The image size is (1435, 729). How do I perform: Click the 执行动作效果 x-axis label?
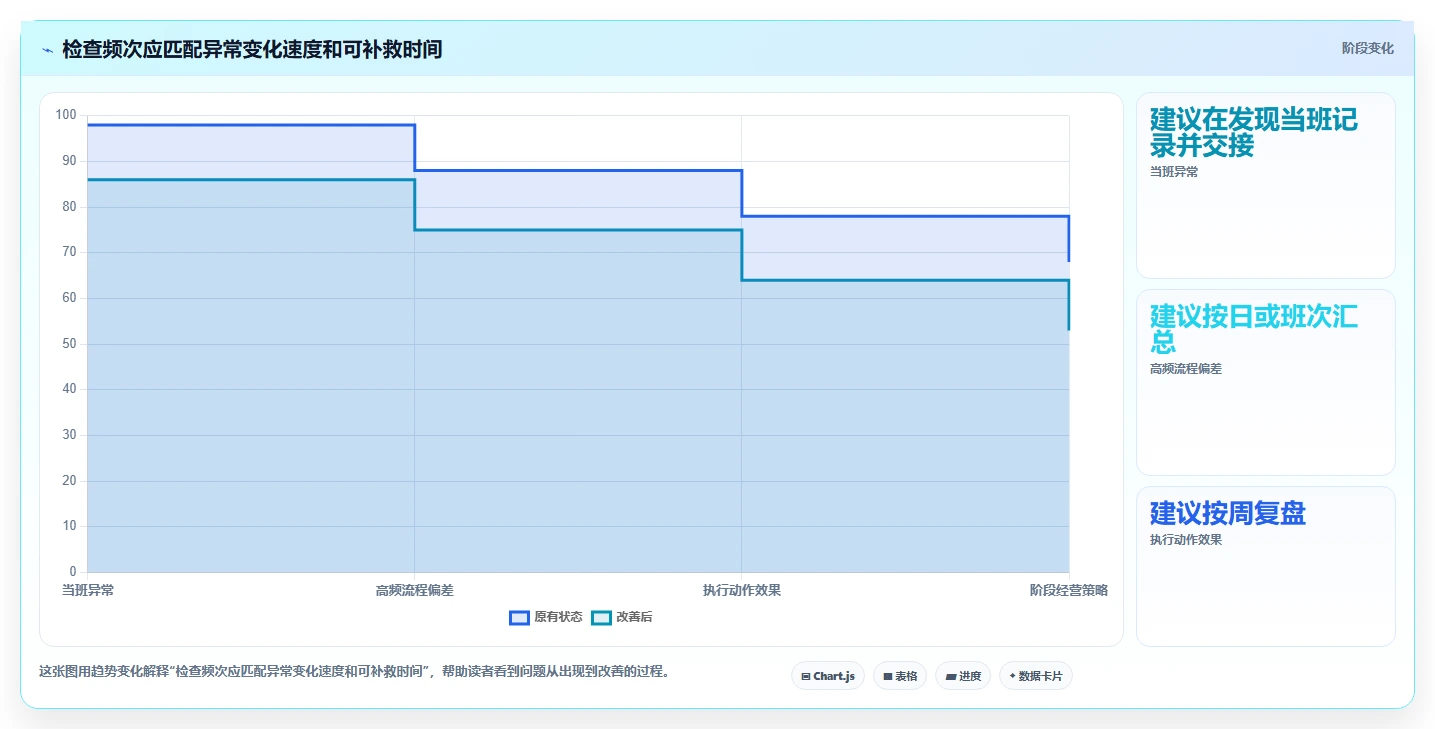point(742,590)
